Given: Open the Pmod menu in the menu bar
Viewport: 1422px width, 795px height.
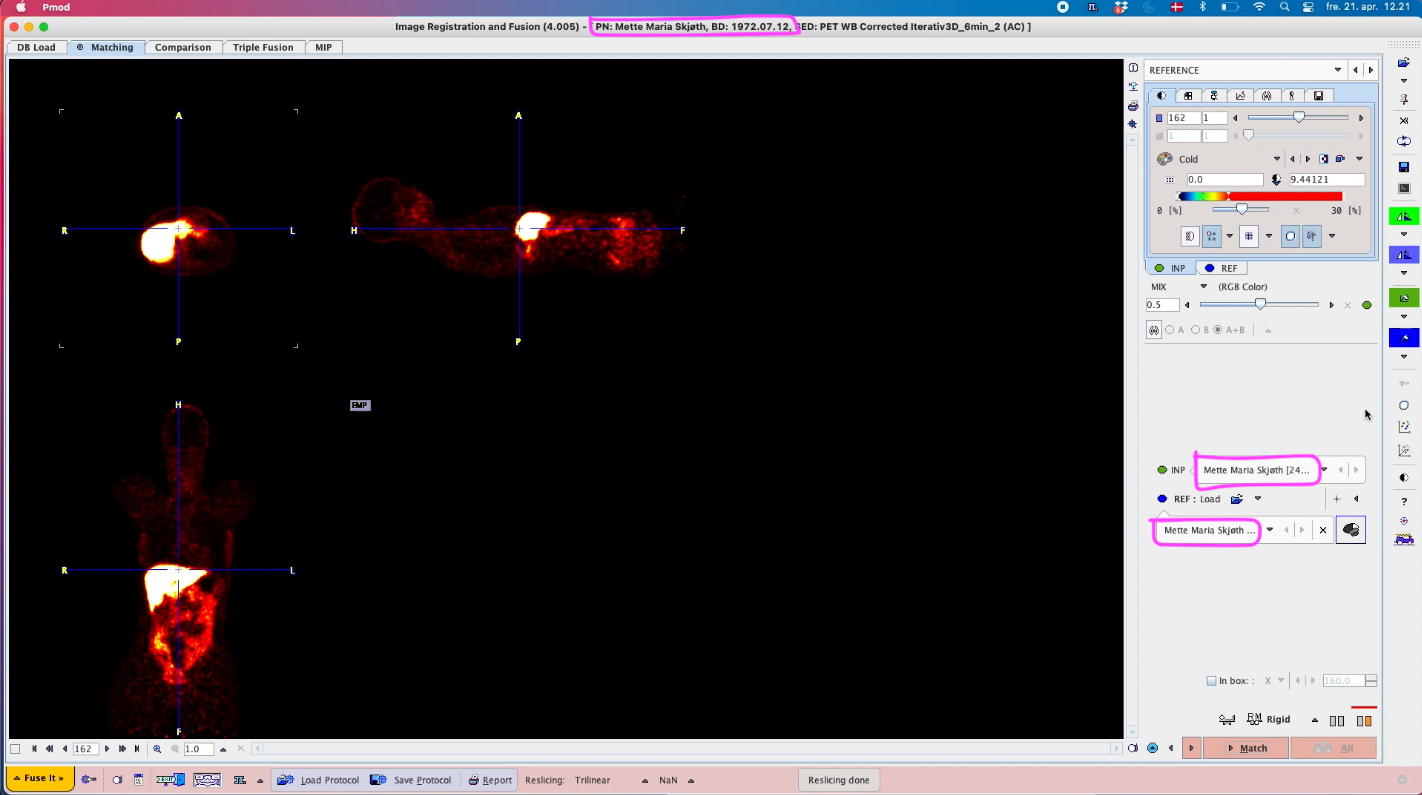Looking at the screenshot, I should point(56,7).
